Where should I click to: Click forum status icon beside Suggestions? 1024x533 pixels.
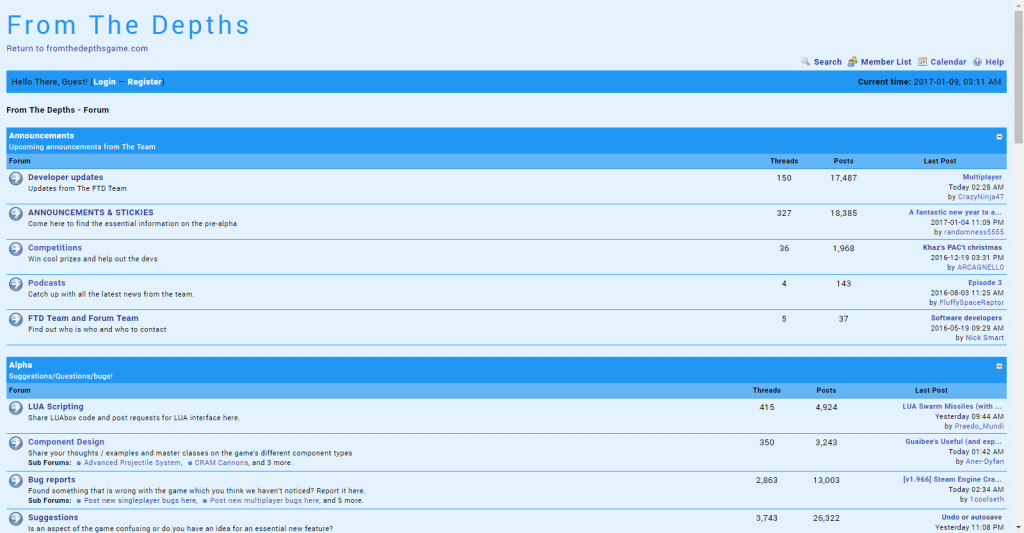click(x=16, y=519)
